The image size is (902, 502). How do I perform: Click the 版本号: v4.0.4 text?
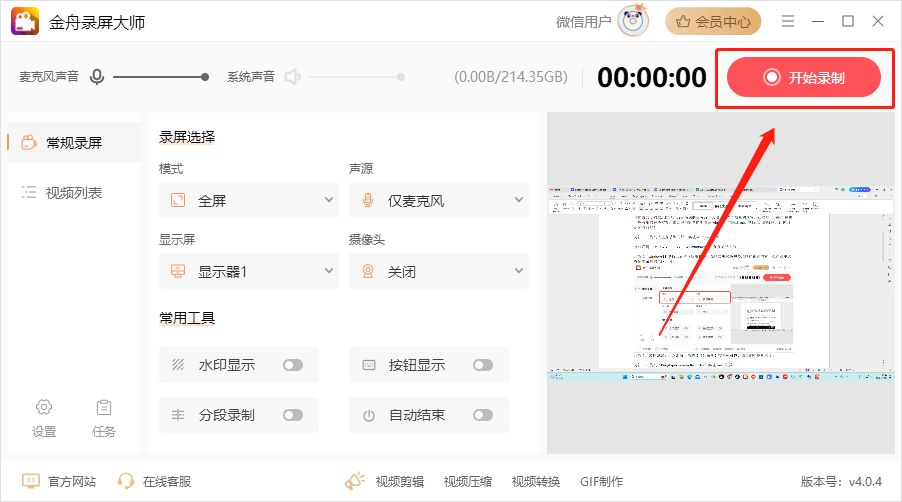click(841, 481)
